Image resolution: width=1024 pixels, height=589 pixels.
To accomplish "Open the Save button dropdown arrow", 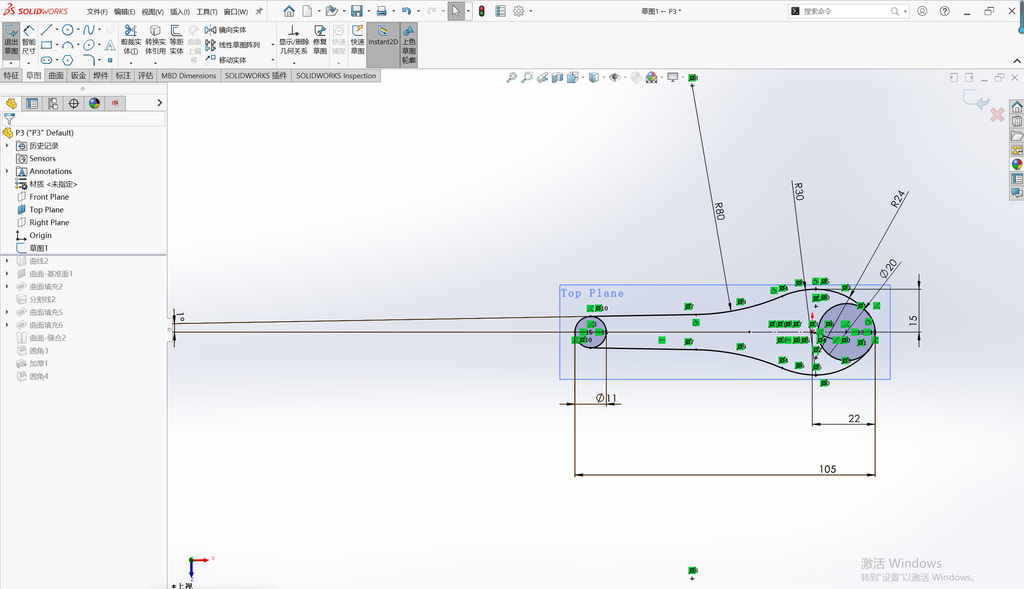I will click(369, 11).
